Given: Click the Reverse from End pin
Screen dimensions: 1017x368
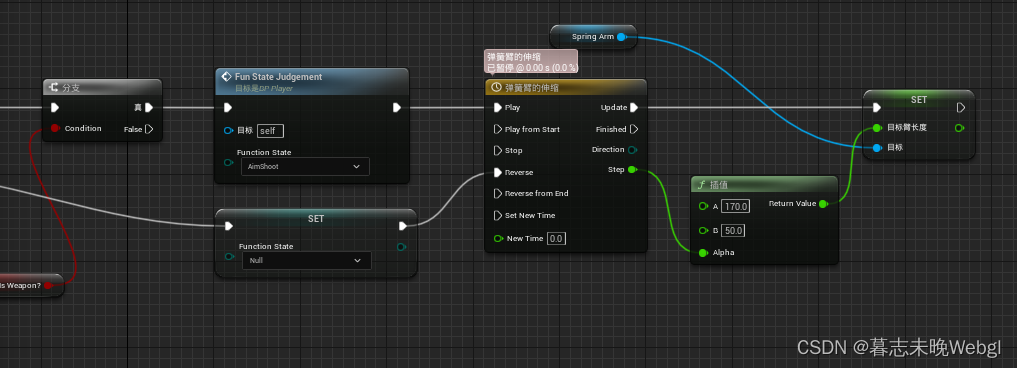Looking at the screenshot, I should (x=497, y=193).
